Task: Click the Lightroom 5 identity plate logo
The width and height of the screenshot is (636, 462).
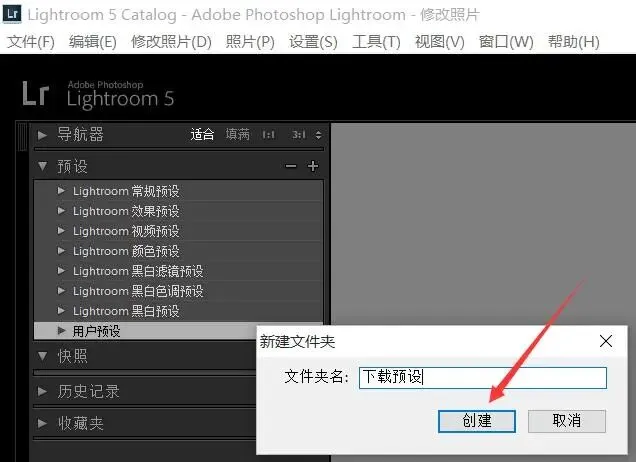Action: coord(98,94)
